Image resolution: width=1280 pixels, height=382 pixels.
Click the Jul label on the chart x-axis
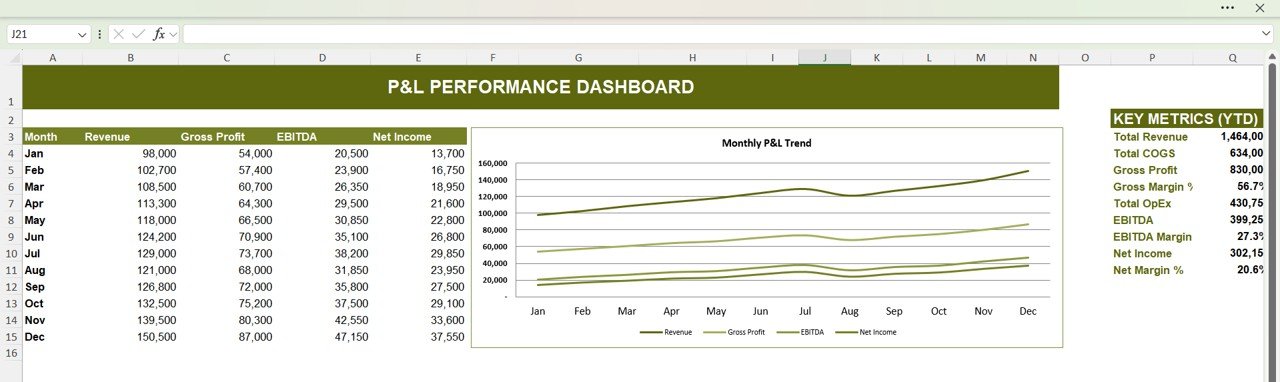pos(805,311)
